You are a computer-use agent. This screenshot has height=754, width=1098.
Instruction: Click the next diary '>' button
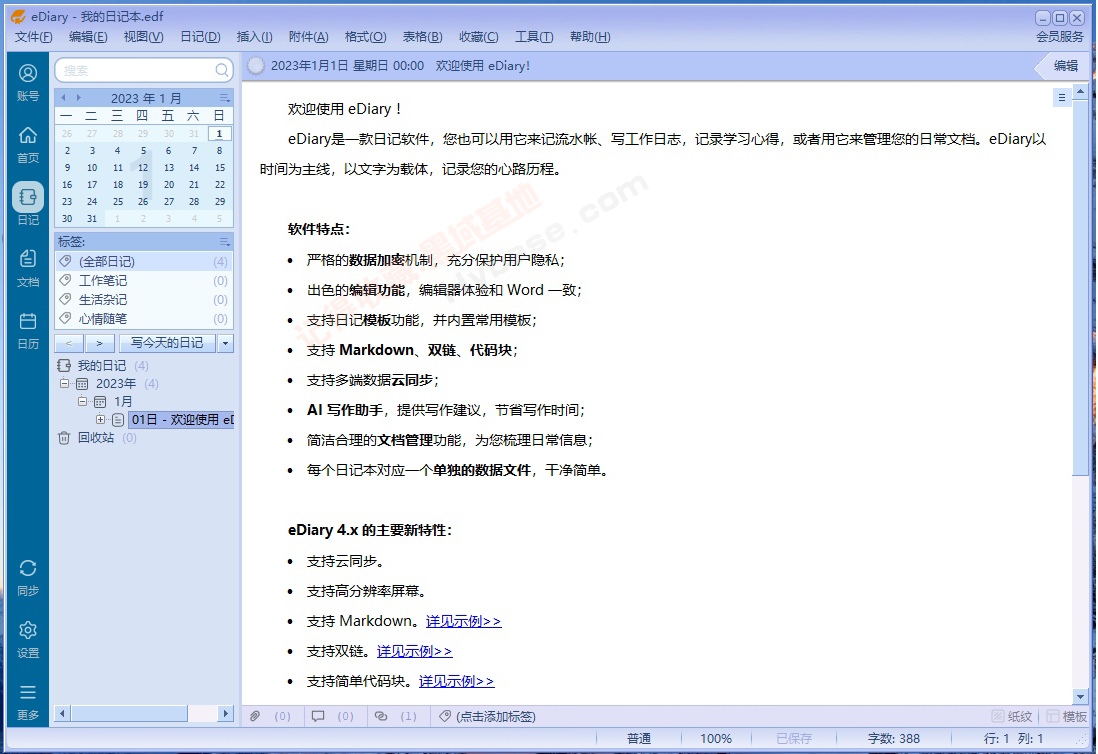tap(99, 343)
